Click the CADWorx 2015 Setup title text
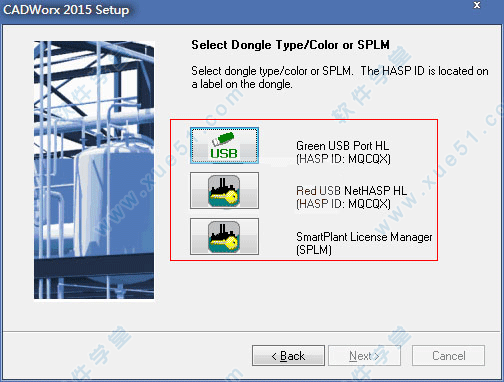 66,10
